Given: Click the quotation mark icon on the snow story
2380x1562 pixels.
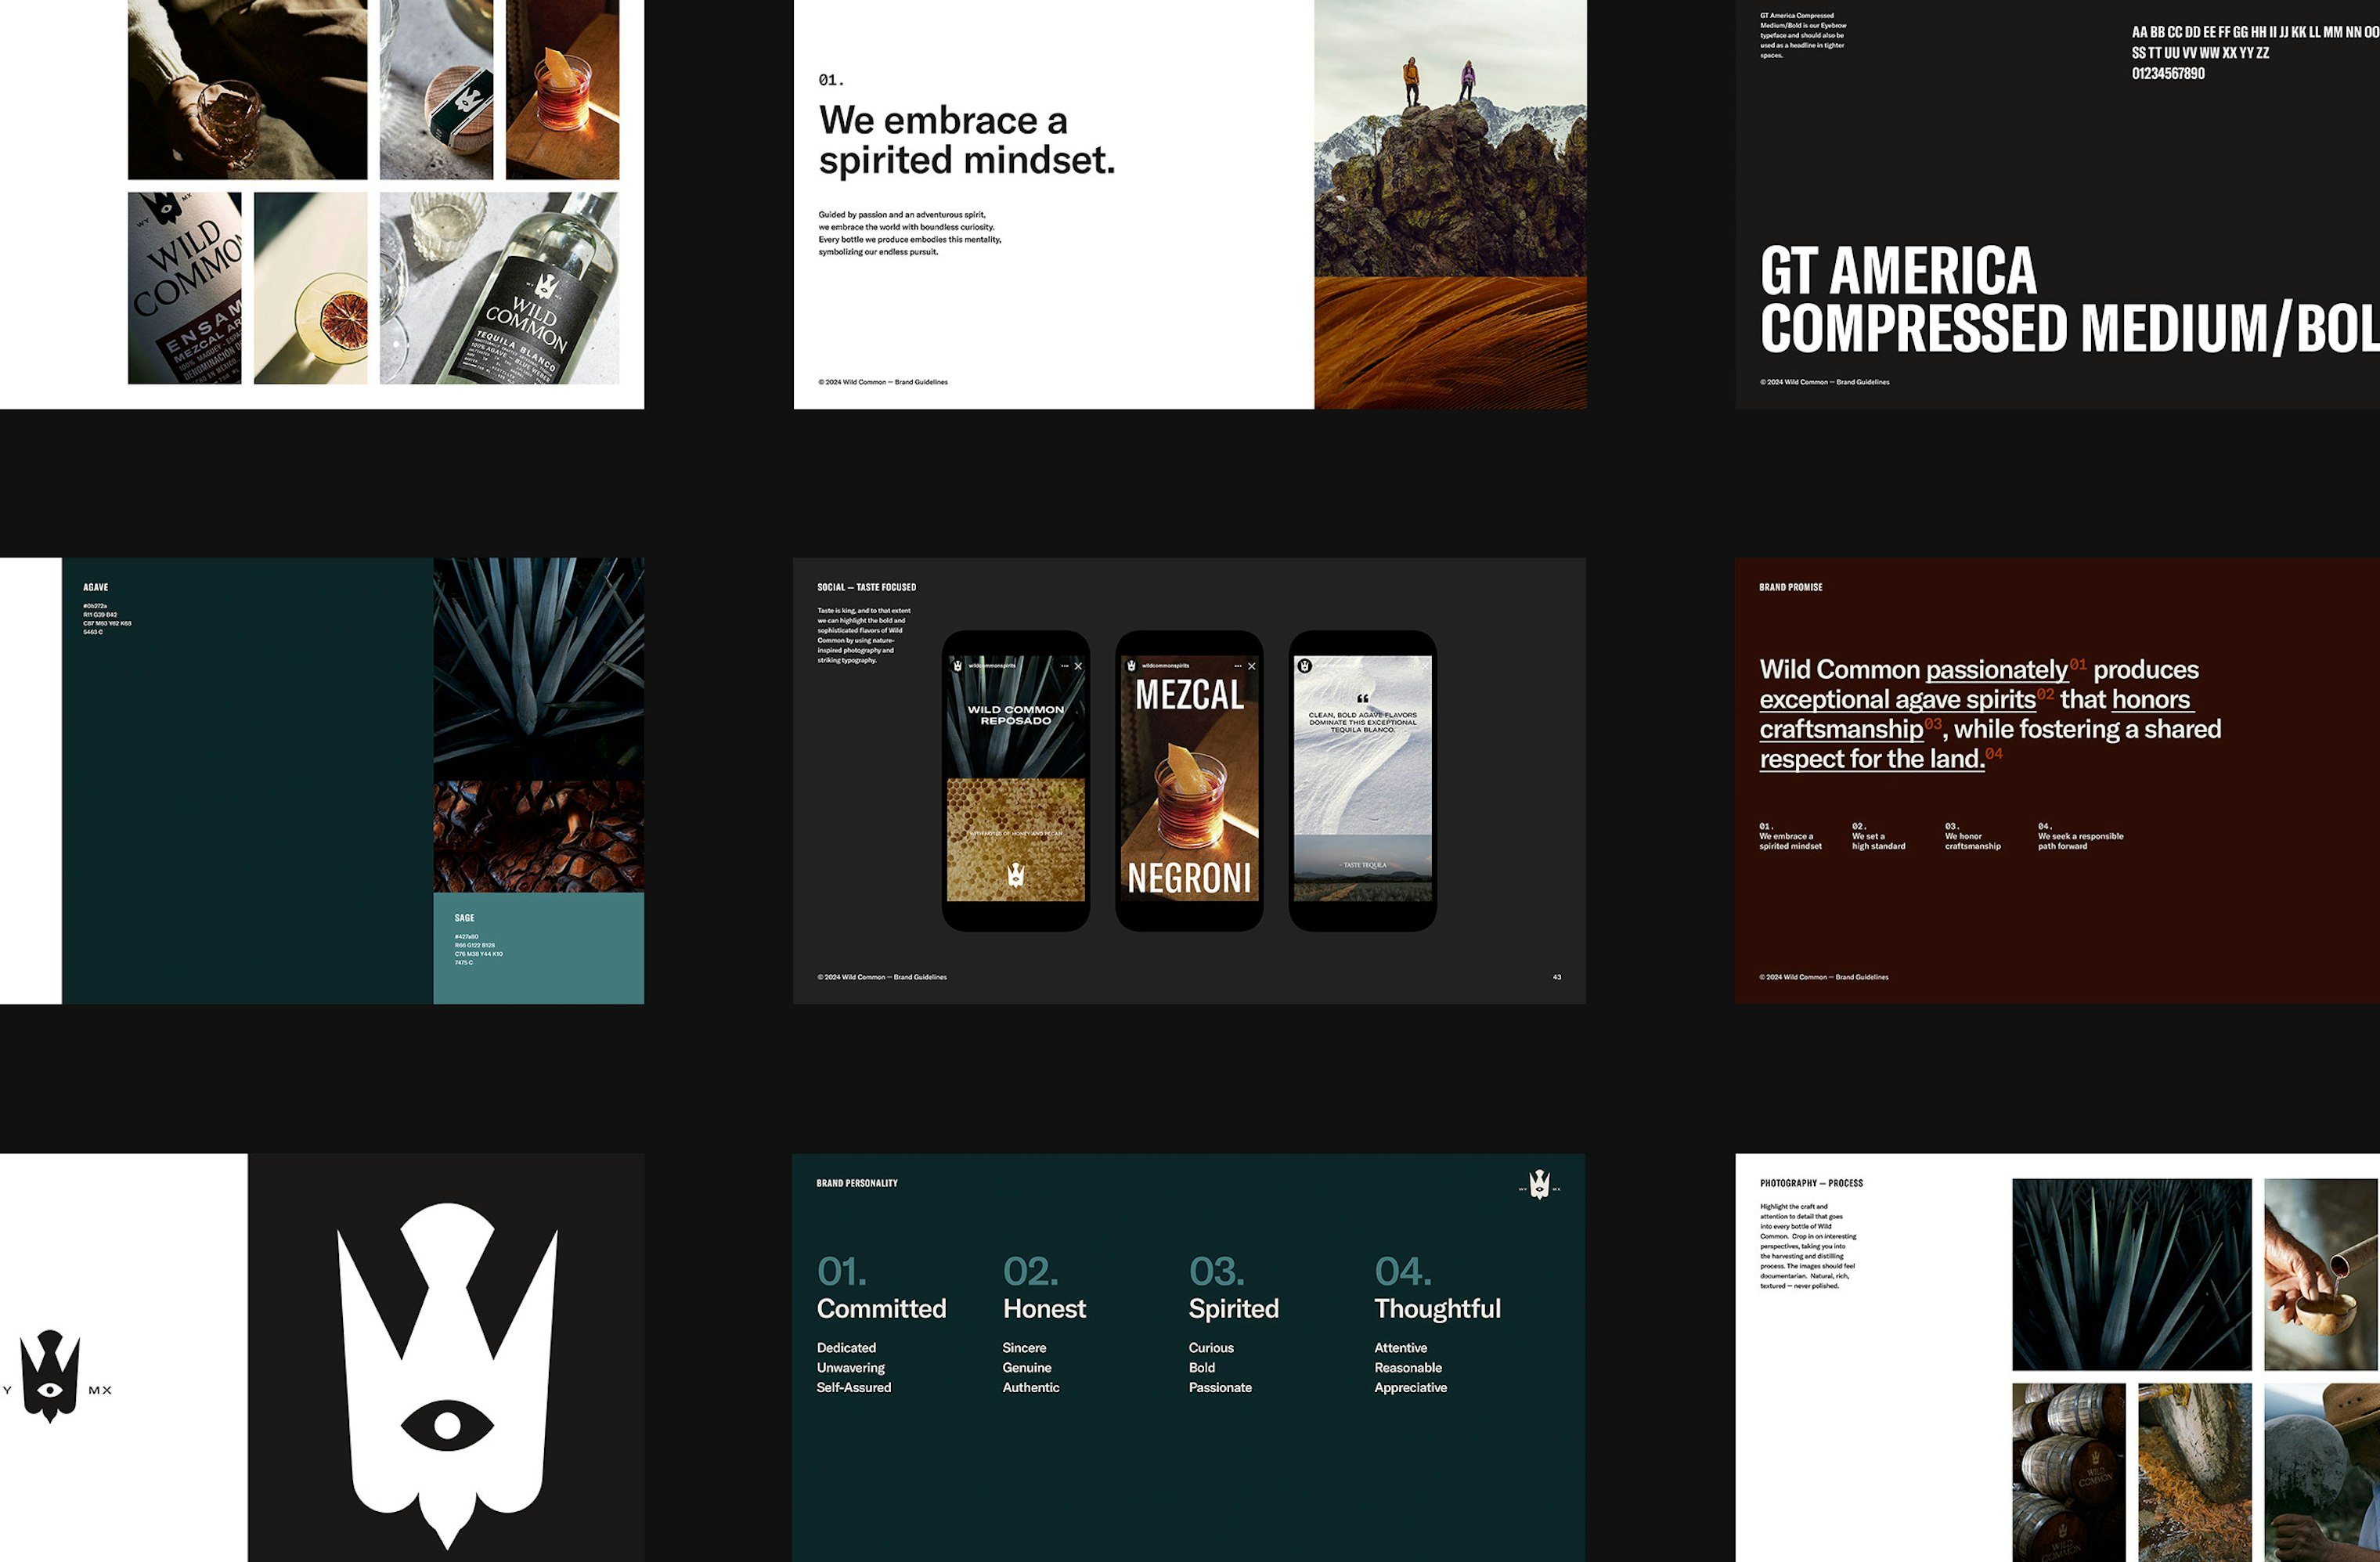Looking at the screenshot, I should click(x=1363, y=699).
